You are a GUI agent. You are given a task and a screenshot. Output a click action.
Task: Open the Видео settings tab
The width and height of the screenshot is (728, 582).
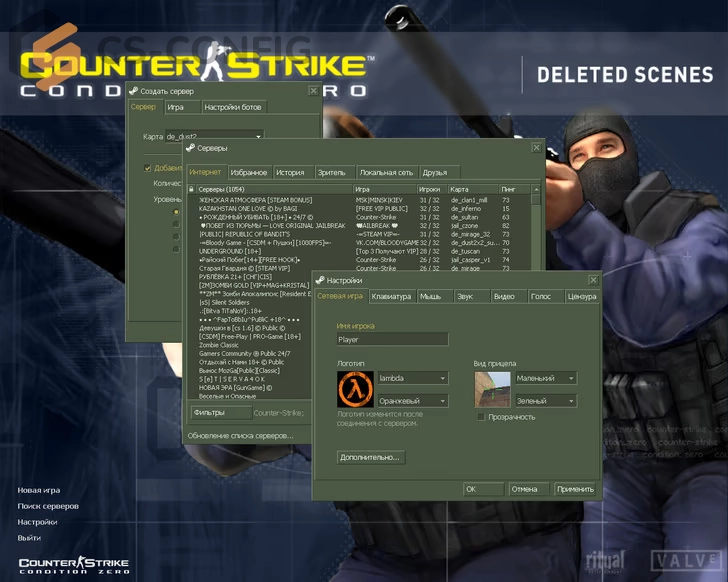[x=509, y=296]
